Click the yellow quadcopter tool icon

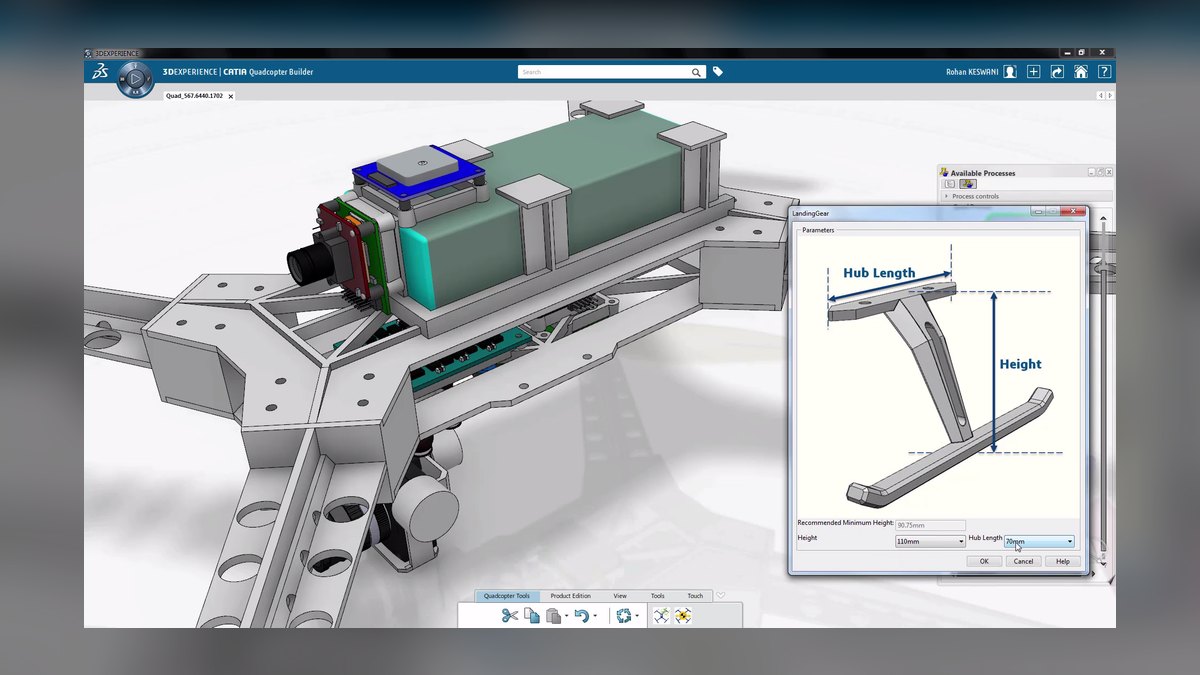click(x=683, y=616)
